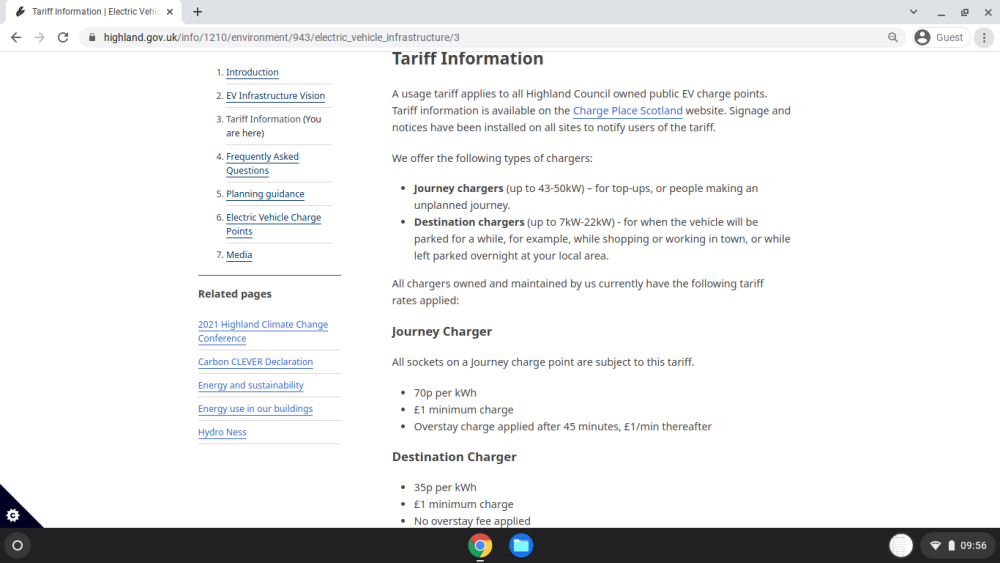Image resolution: width=1000 pixels, height=563 pixels.
Task: Click 'Tariff Information (You are here)' item
Action: (274, 126)
